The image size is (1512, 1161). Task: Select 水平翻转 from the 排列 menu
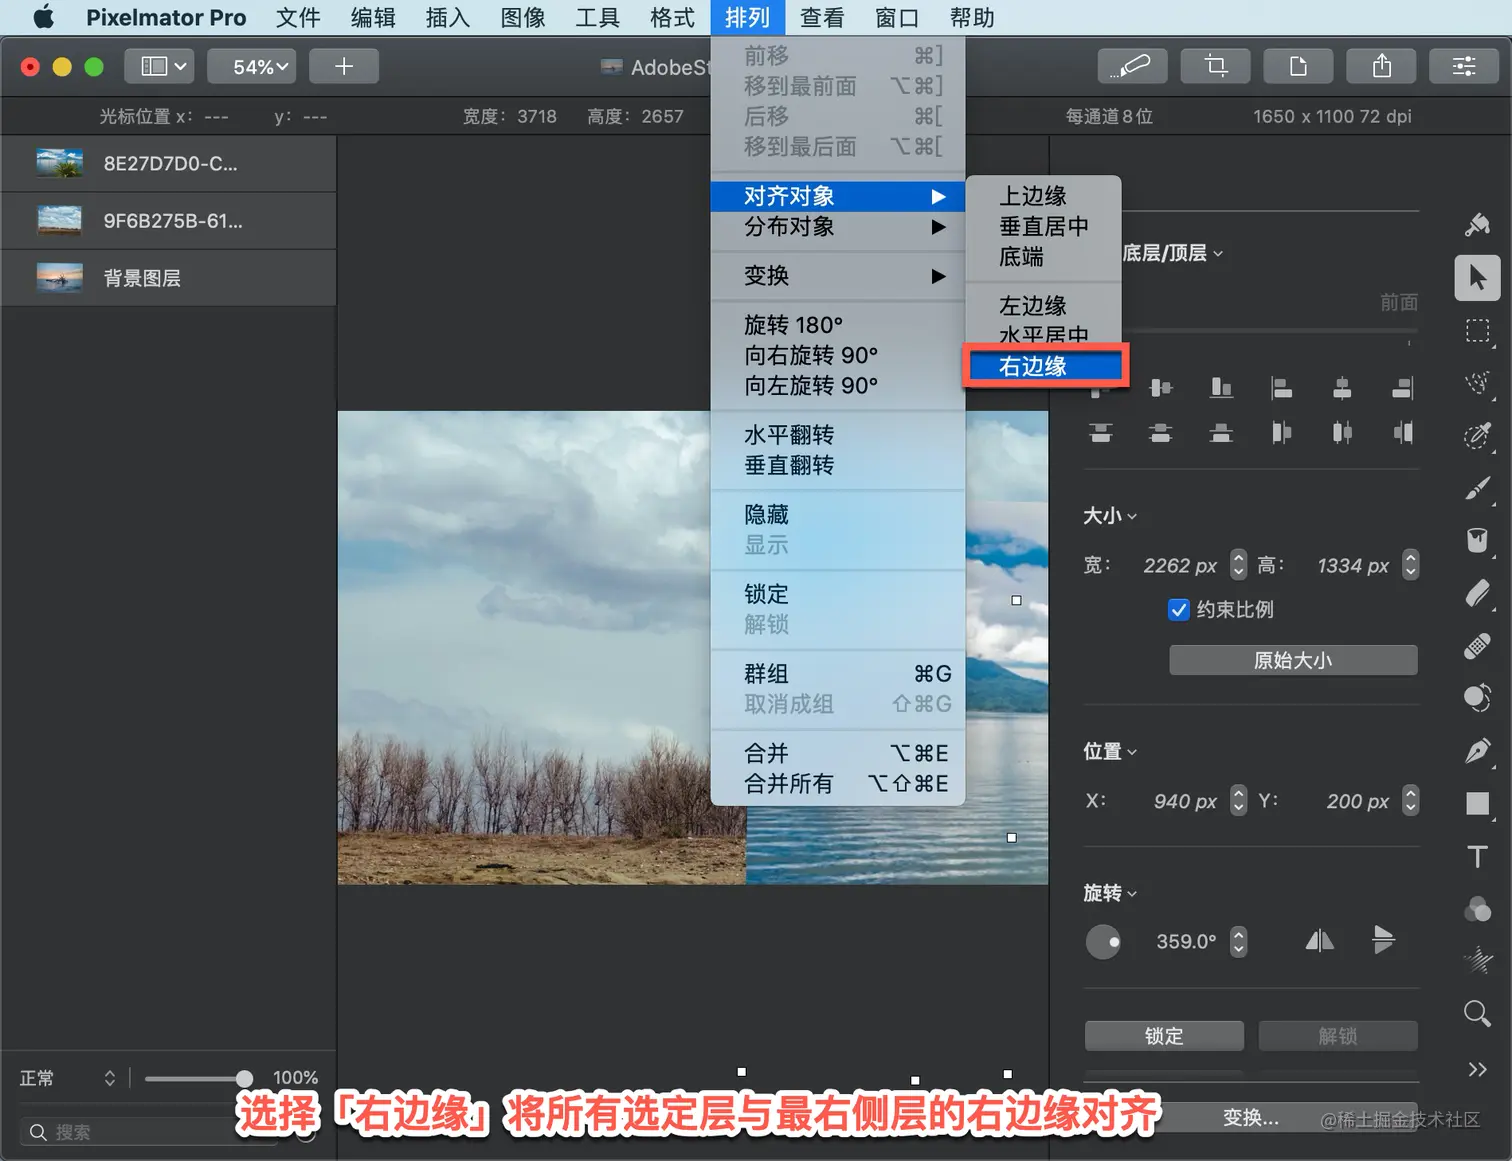838,435
